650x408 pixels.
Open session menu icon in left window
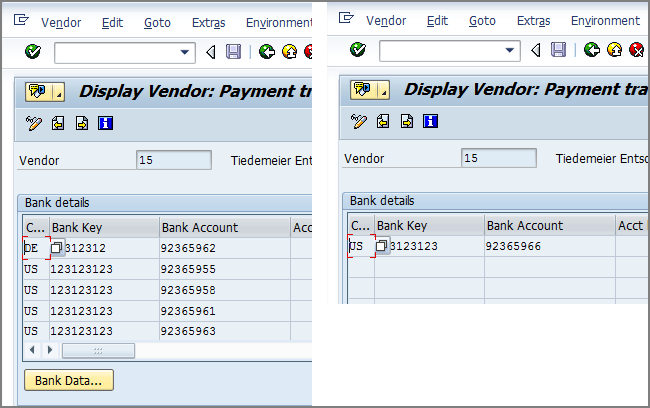coord(21,19)
